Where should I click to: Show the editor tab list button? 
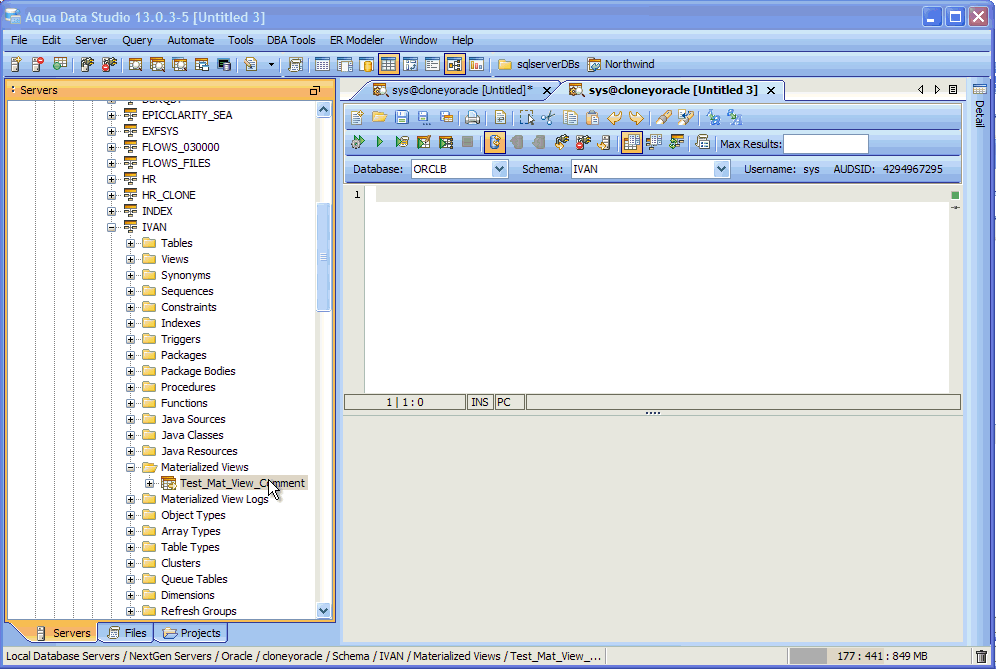pyautogui.click(x=953, y=90)
